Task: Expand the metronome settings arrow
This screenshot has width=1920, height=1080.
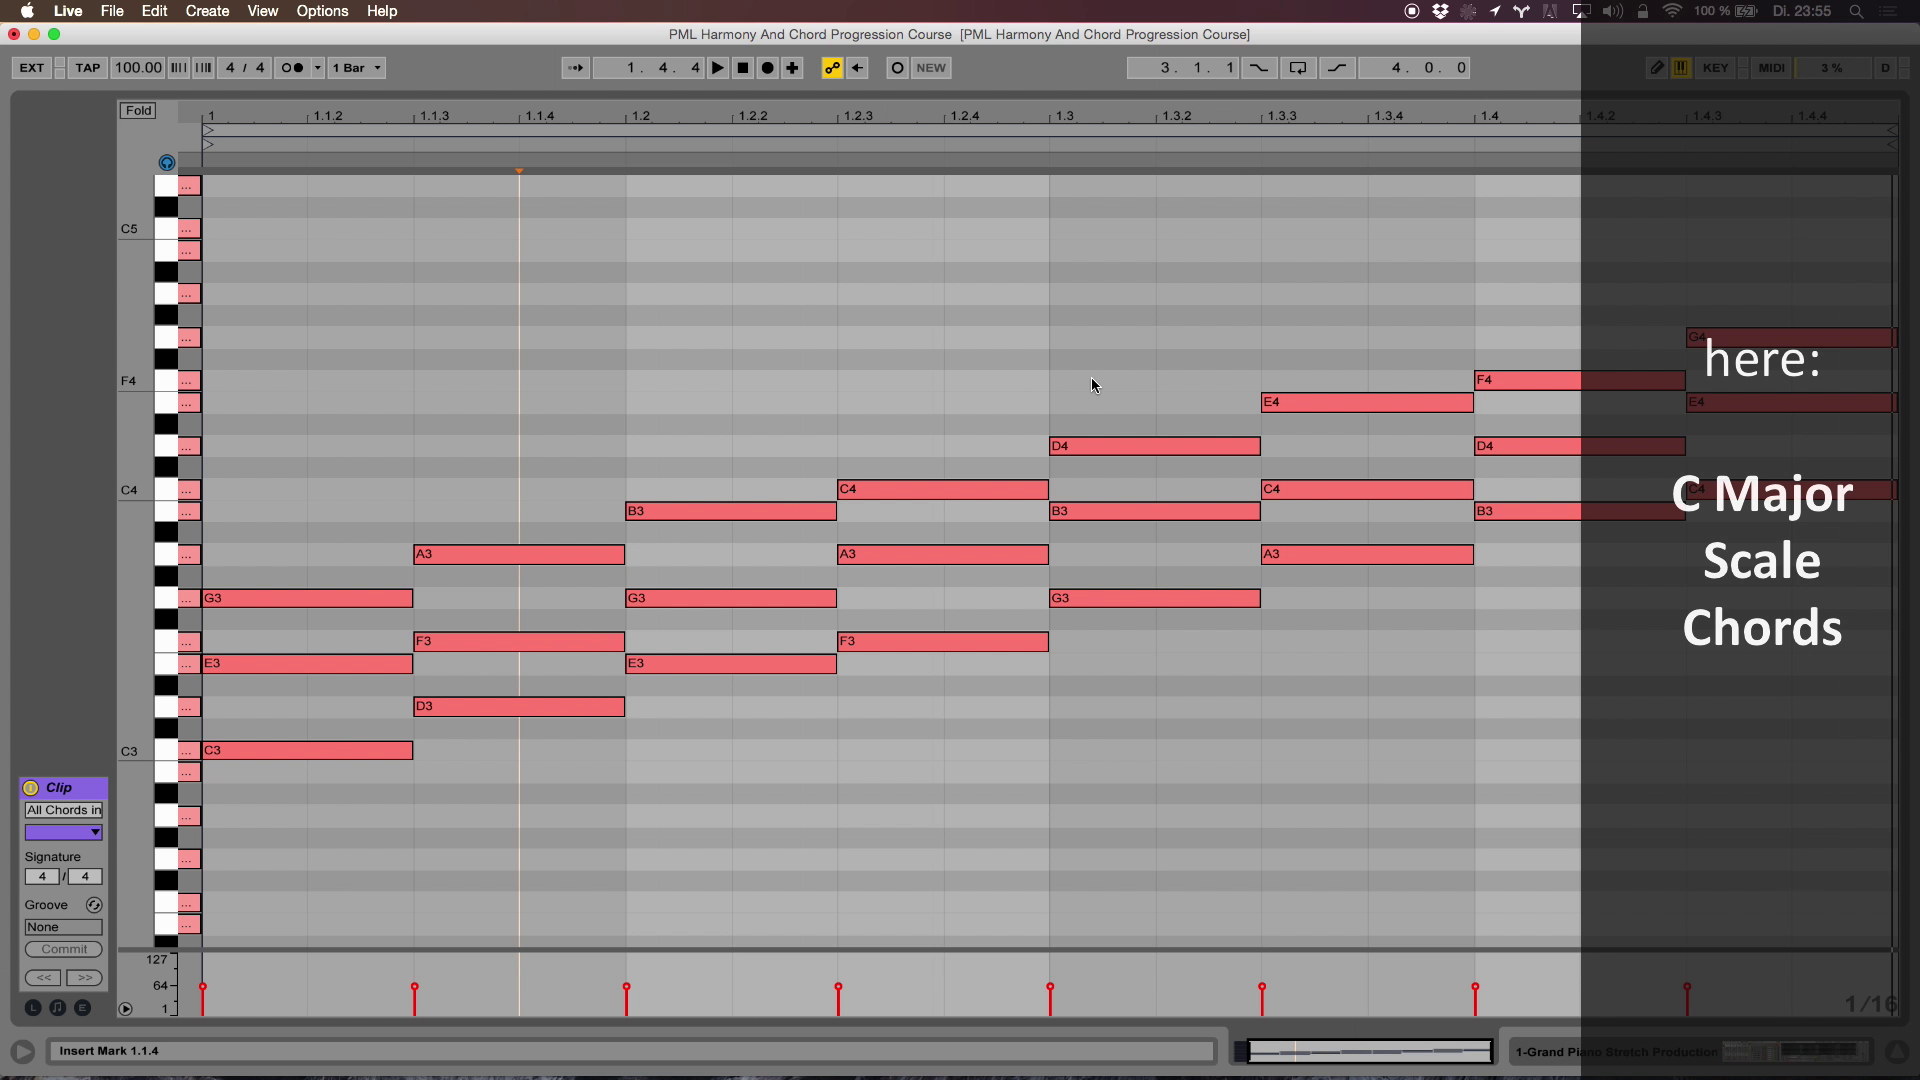Action: [318, 68]
